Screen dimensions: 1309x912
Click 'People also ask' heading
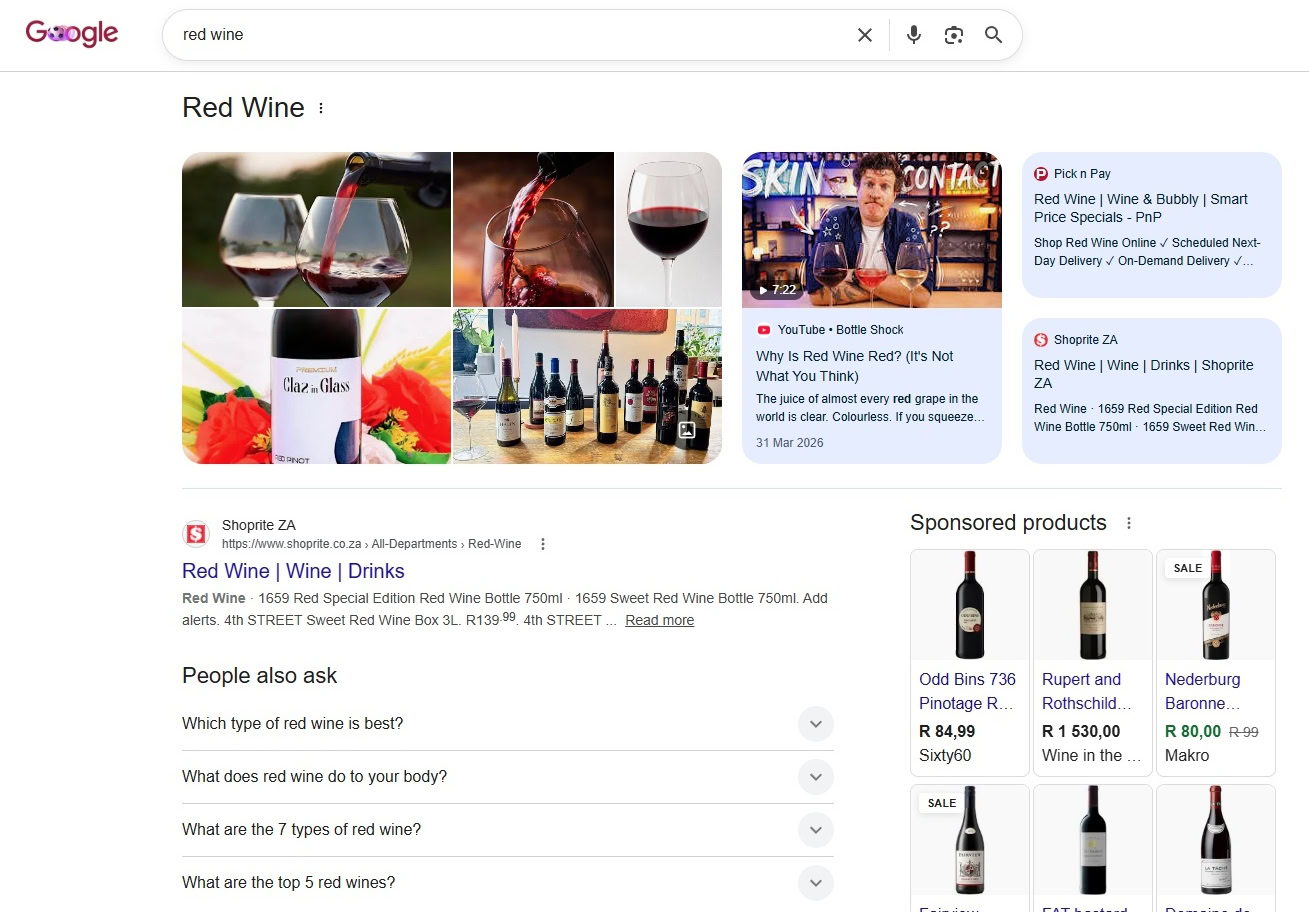260,676
